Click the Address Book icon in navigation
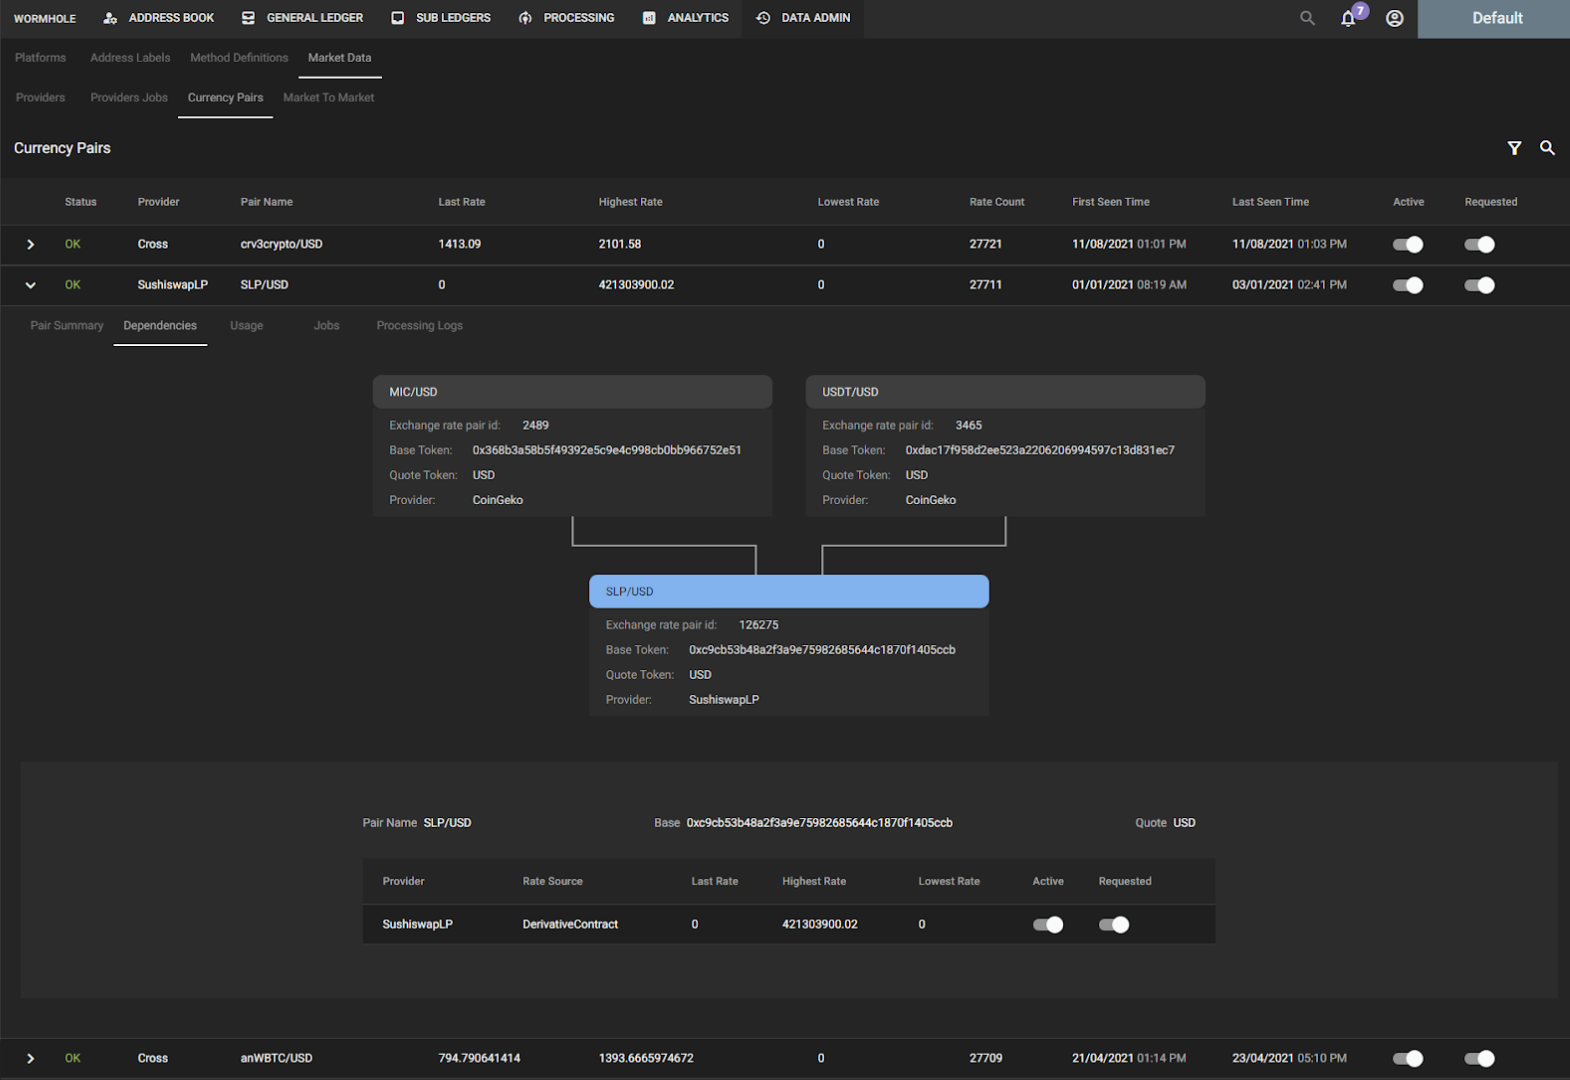 point(110,18)
